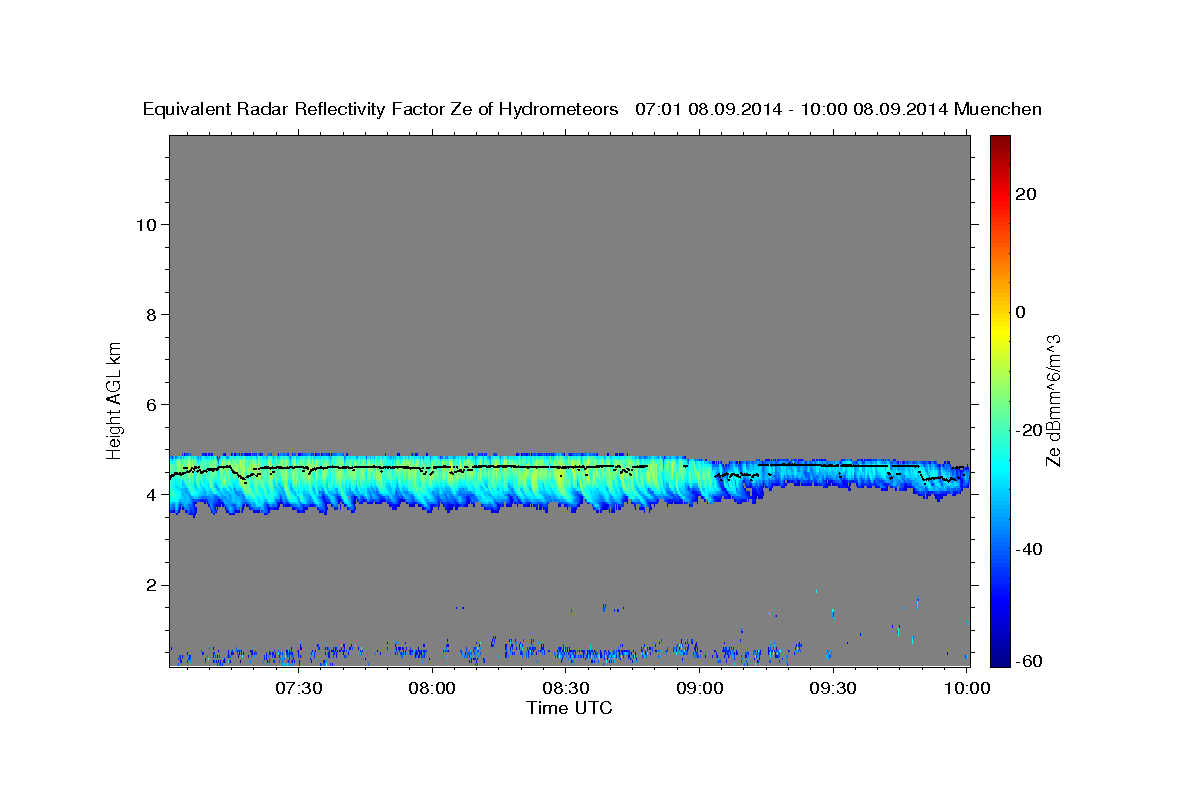Click the height axis value 10
1200x800 pixels.
click(x=145, y=225)
